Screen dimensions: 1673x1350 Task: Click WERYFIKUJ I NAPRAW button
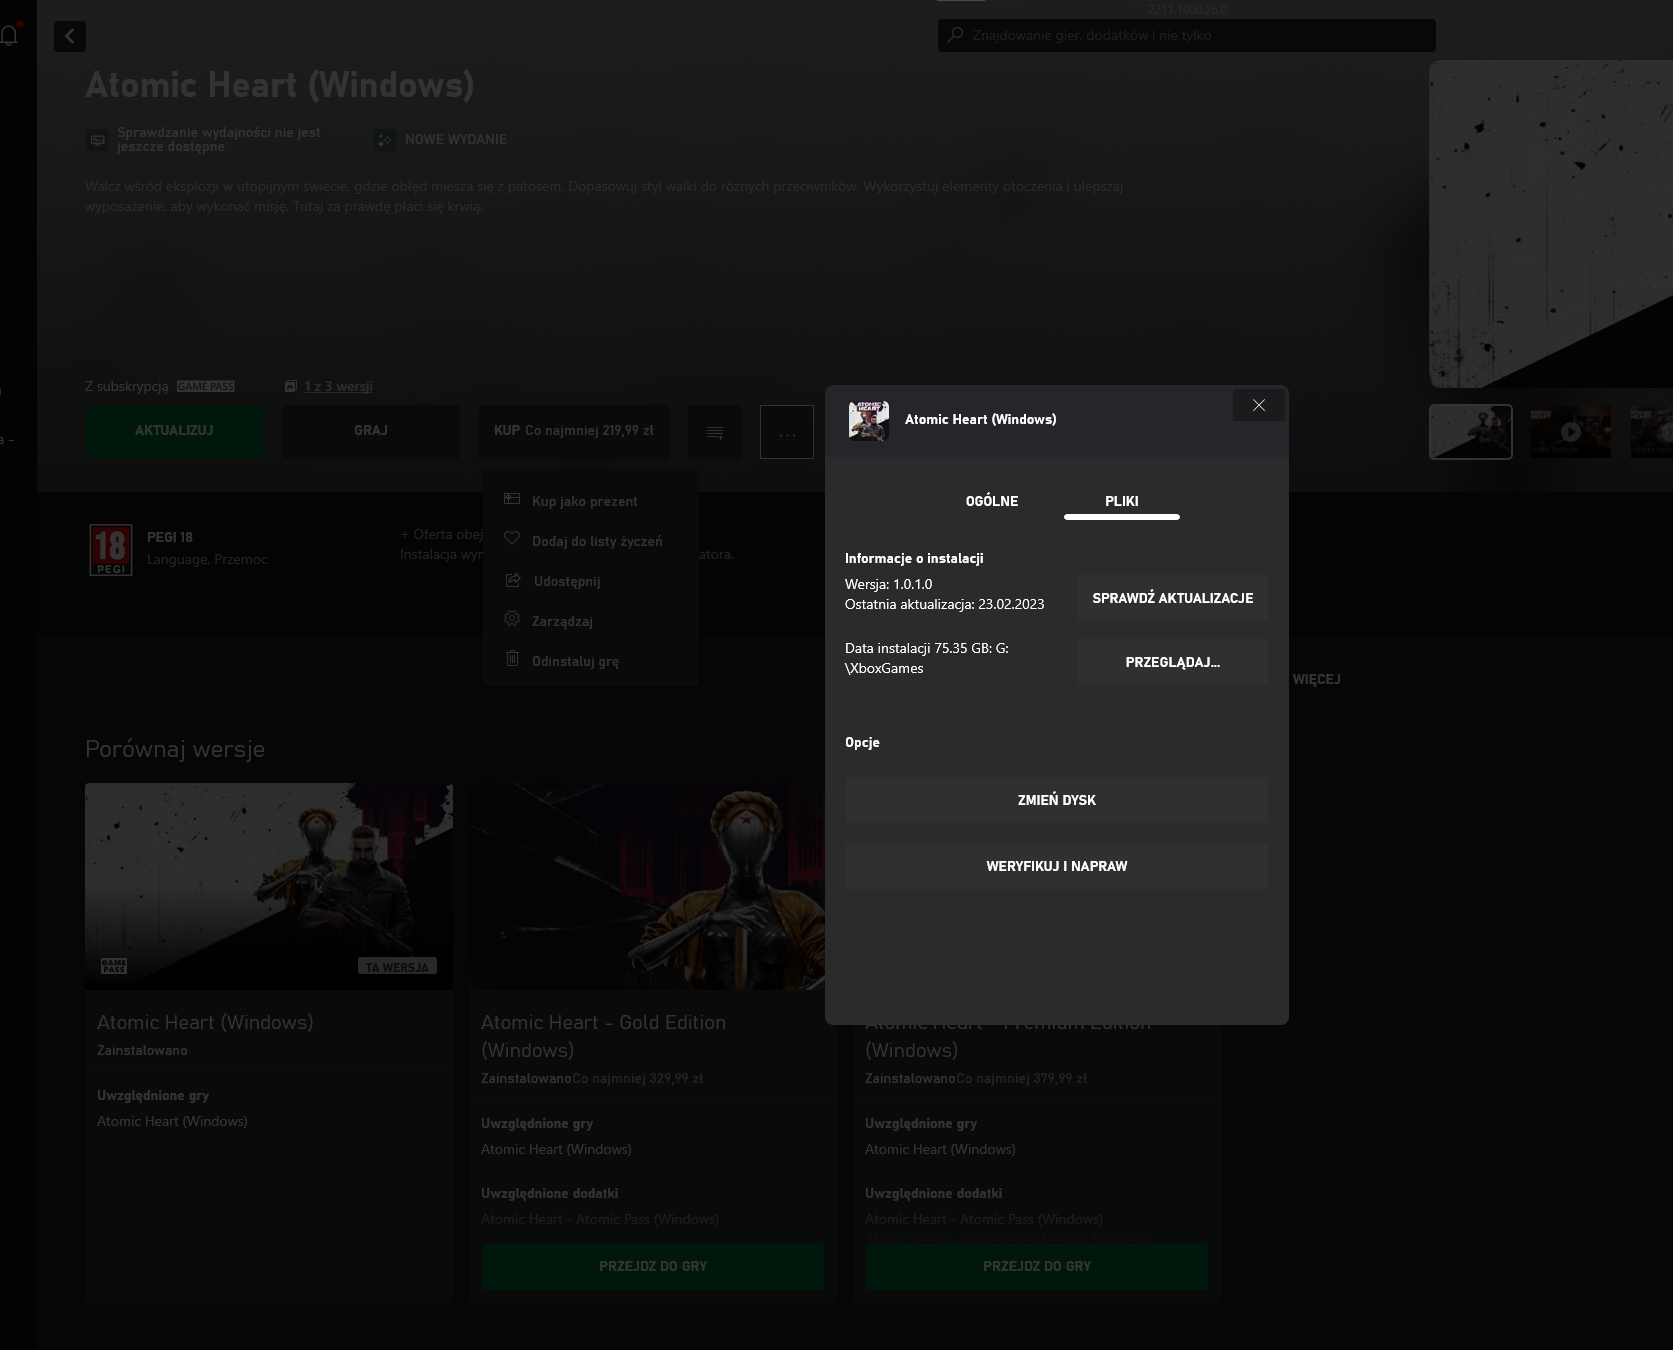[1056, 866]
